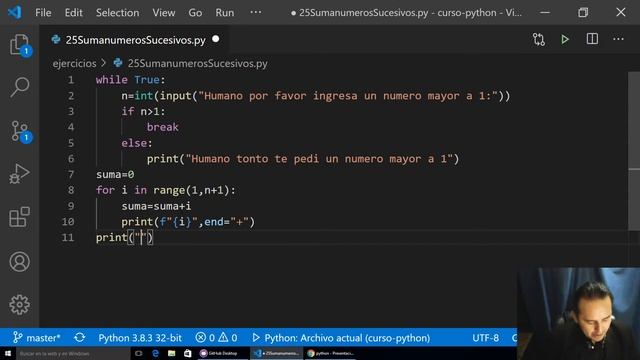The image size is (640, 360).
Task: Open the Search view in activity bar
Action: (x=19, y=87)
